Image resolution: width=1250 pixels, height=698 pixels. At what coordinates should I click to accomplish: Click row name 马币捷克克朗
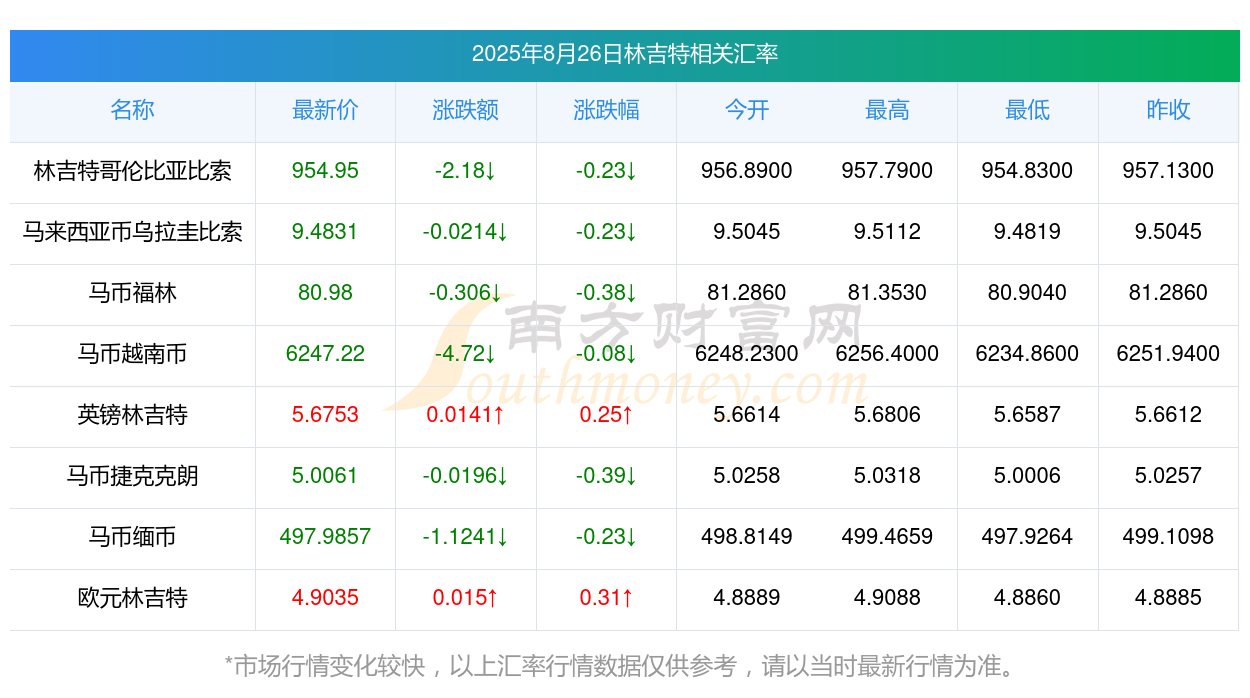tap(132, 476)
